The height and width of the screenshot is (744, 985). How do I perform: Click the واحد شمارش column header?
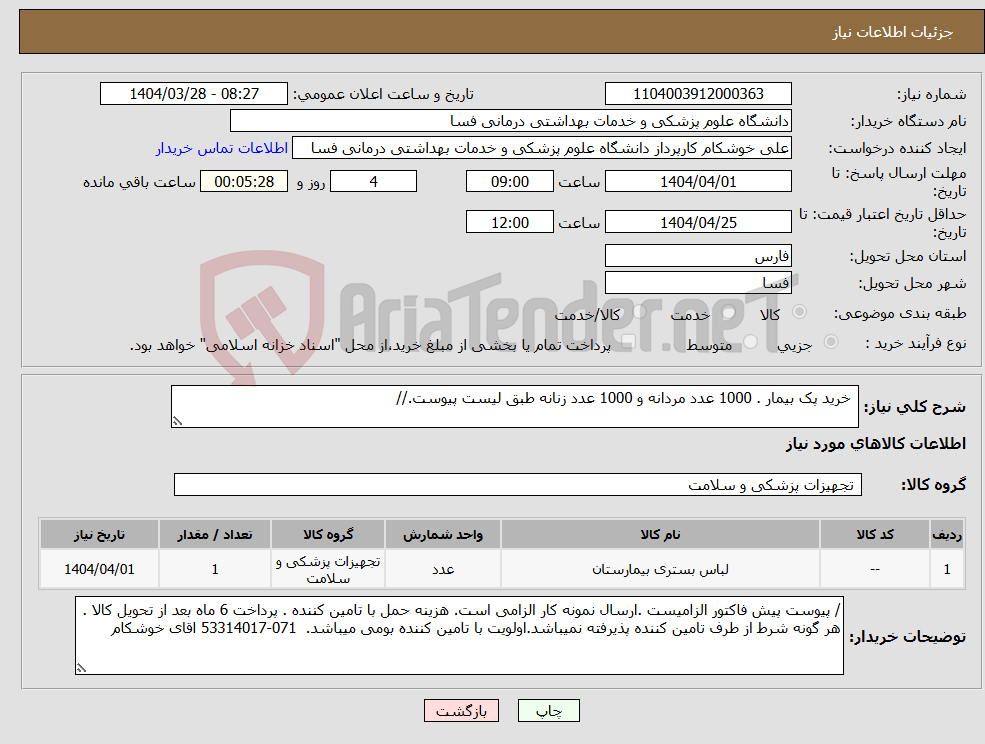click(443, 534)
